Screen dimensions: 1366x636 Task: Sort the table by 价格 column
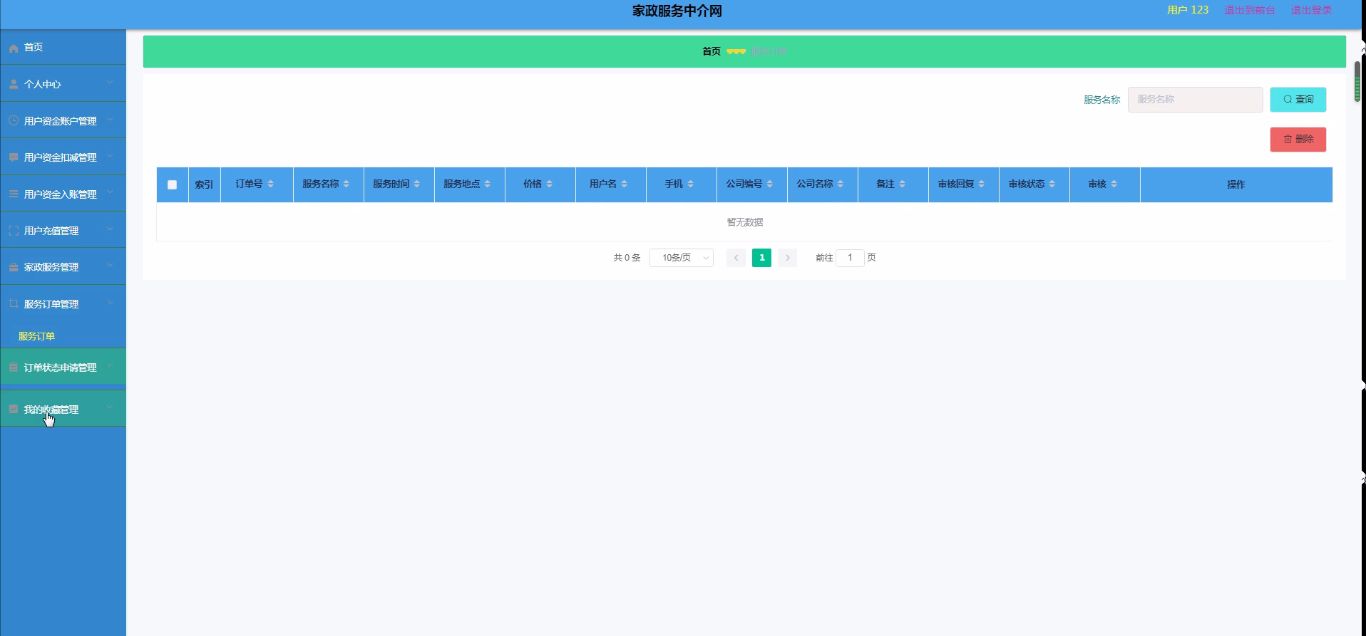550,184
